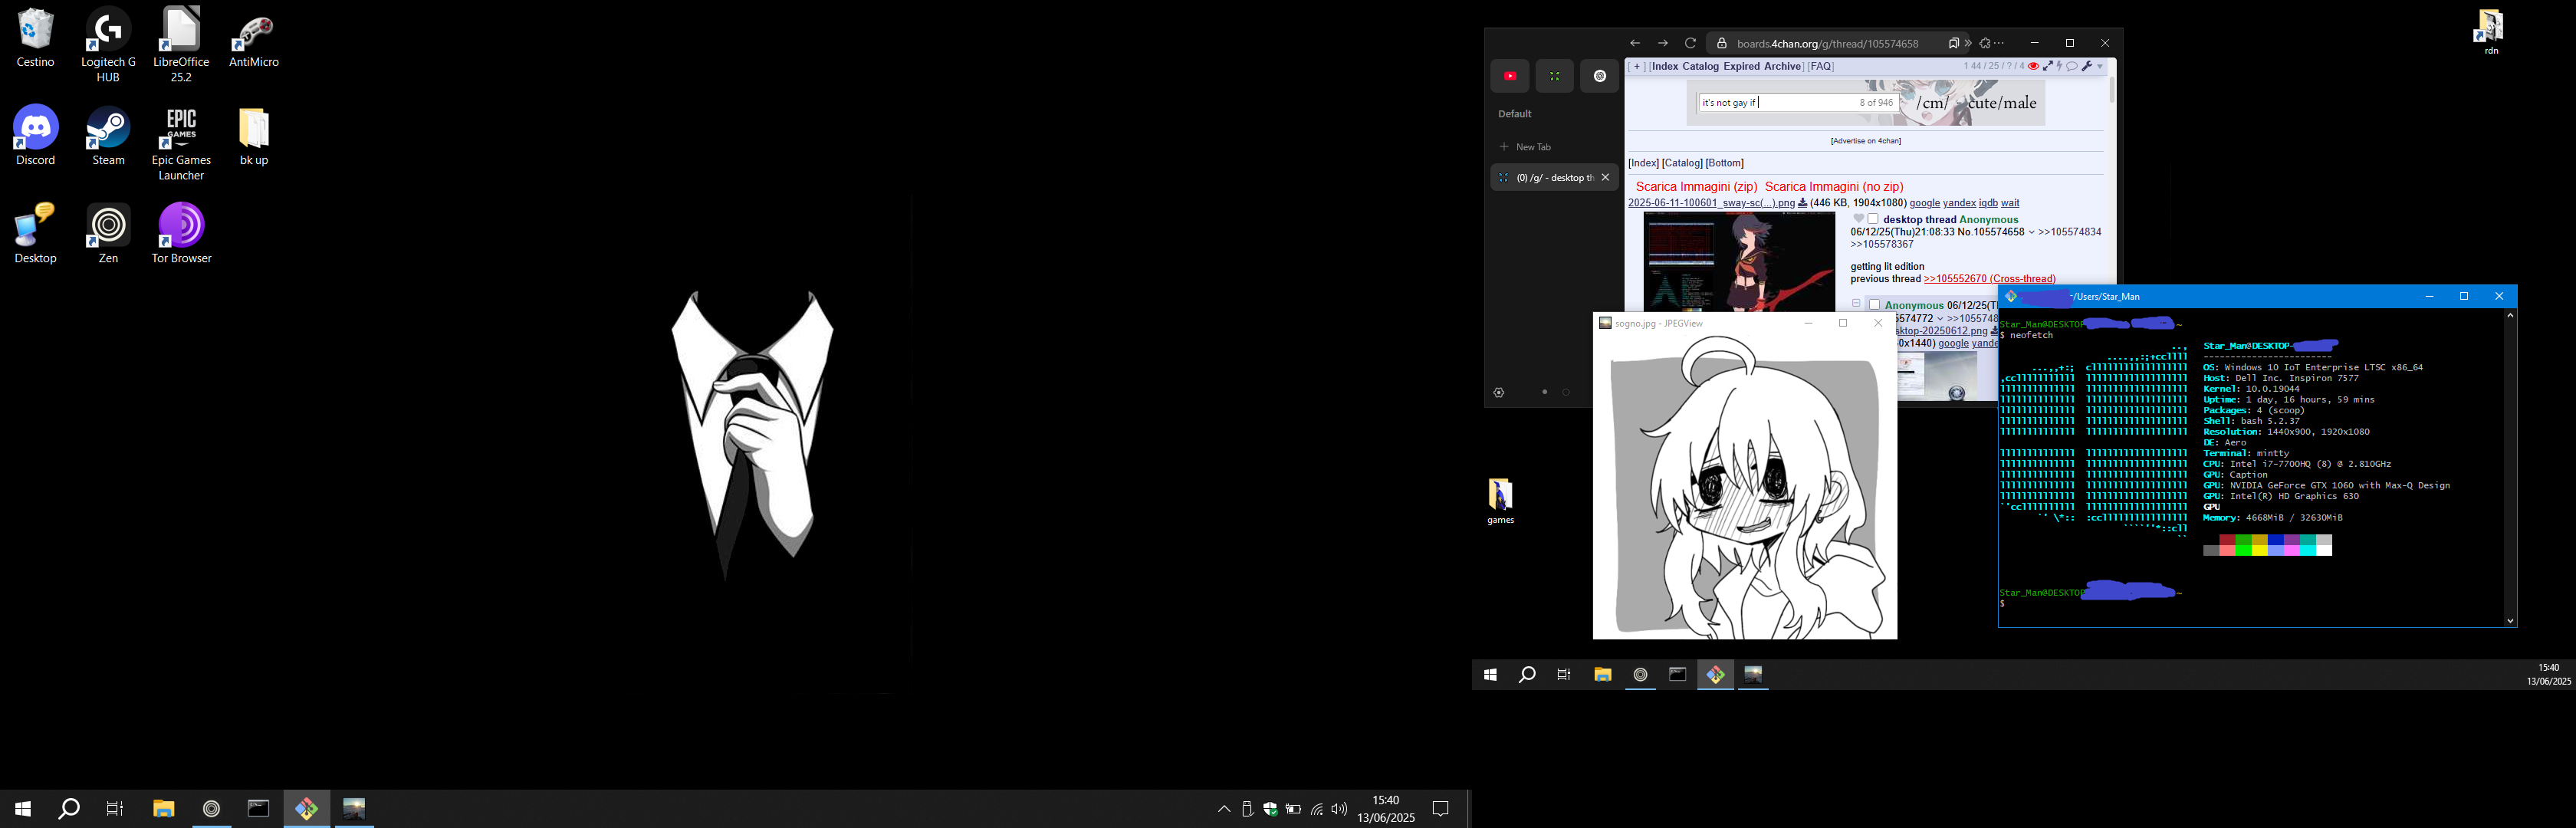Click the heart icon beside 'desktop thread'
This screenshot has height=828, width=2576.
tap(1858, 219)
